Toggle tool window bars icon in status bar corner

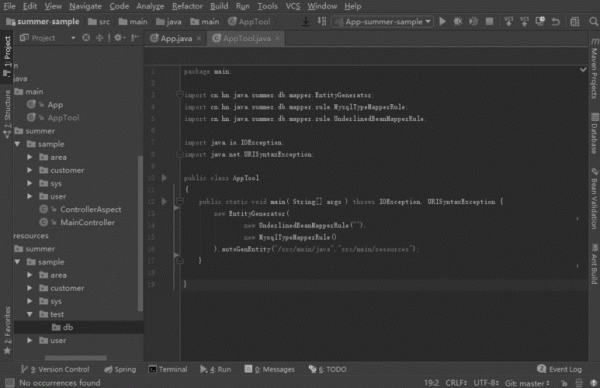point(10,382)
